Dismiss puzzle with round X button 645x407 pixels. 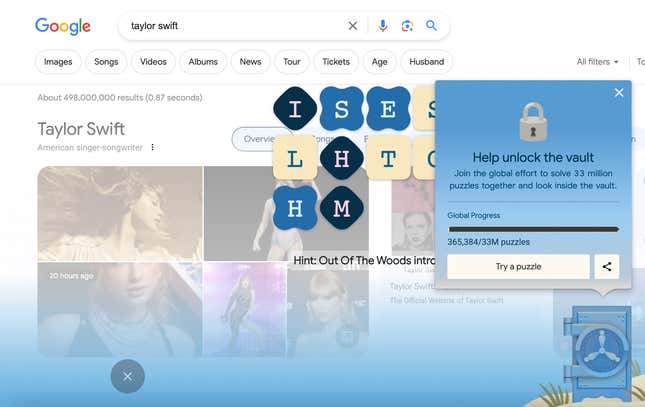[128, 376]
